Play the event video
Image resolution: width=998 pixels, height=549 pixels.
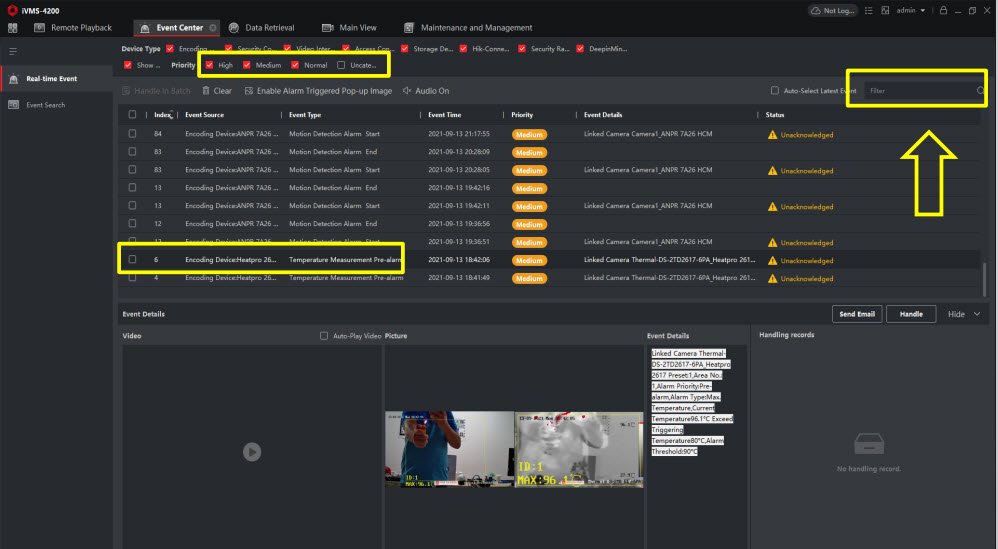(x=252, y=452)
